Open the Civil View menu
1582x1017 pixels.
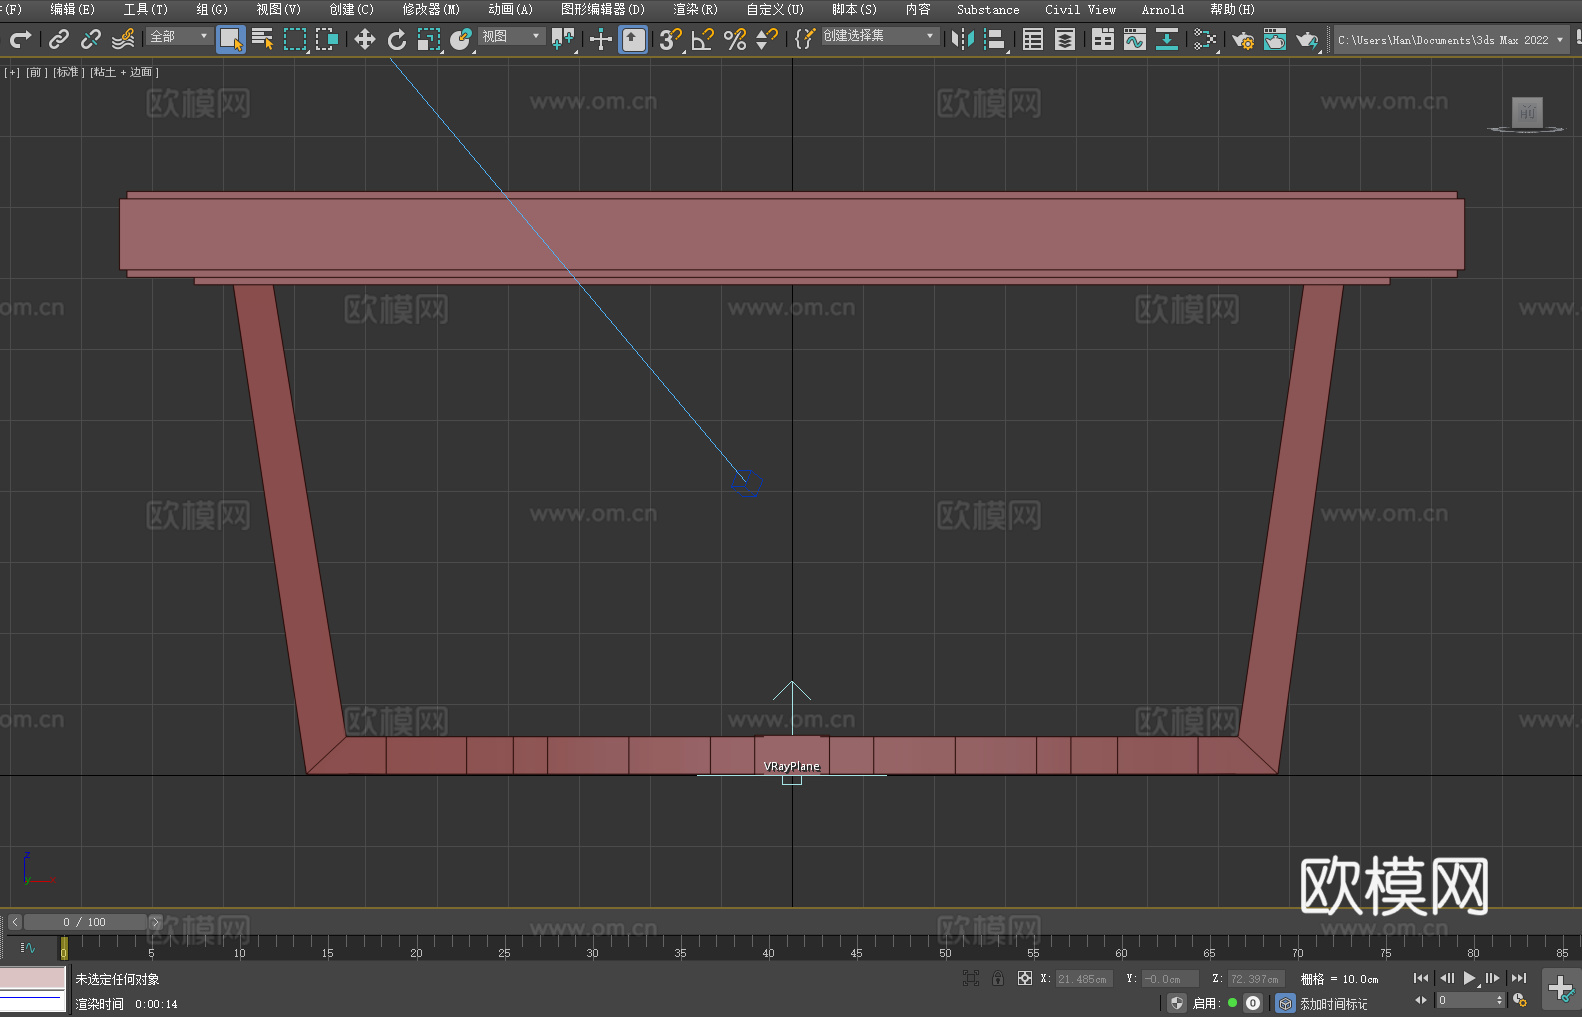click(x=1080, y=9)
